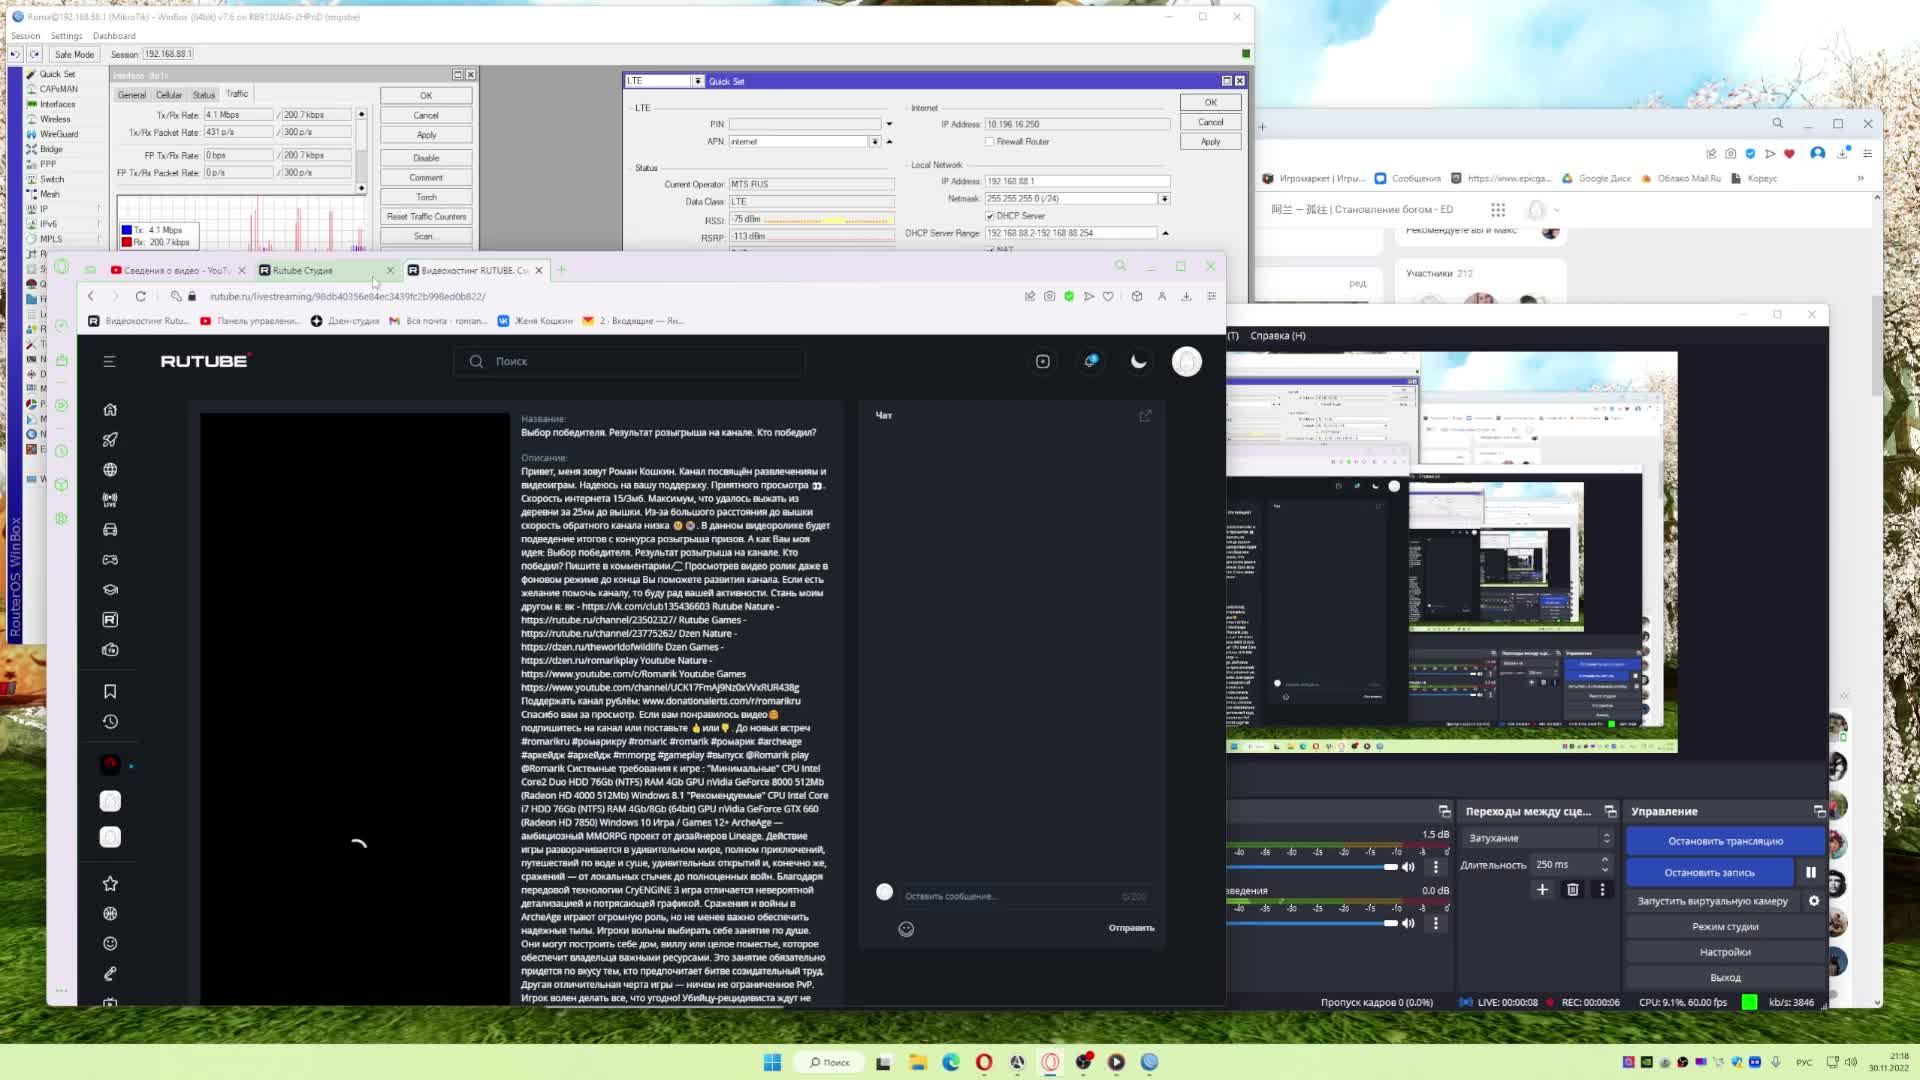Open the globe category in Rutube sidebar
1920x1080 pixels.
110,469
